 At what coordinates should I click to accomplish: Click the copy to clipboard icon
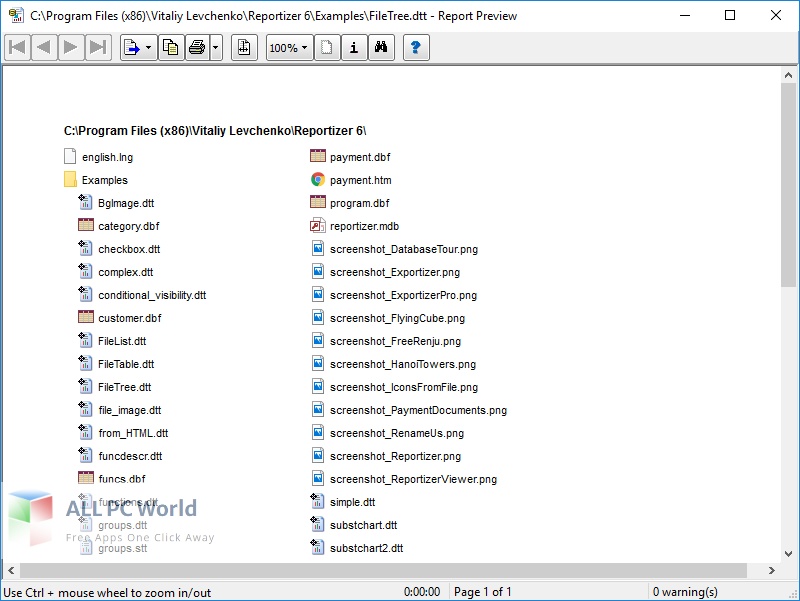click(170, 48)
